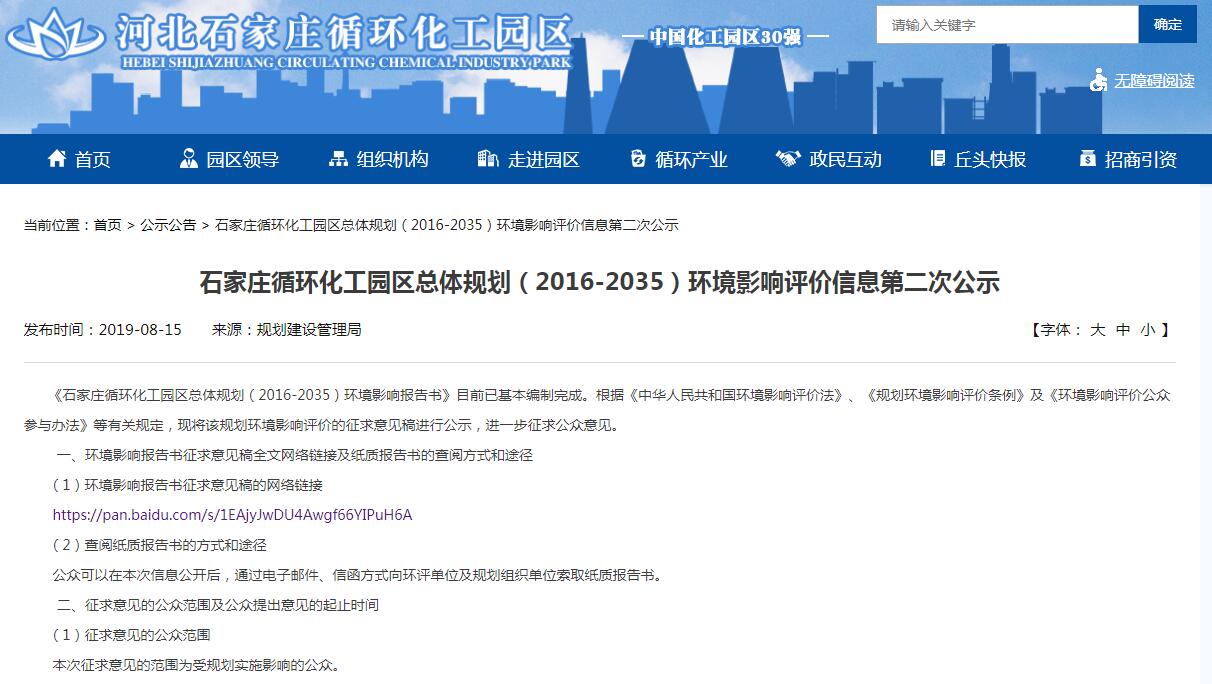Click the line 本次征求意见的范围为受规划实施影响的公众

pos(196,665)
